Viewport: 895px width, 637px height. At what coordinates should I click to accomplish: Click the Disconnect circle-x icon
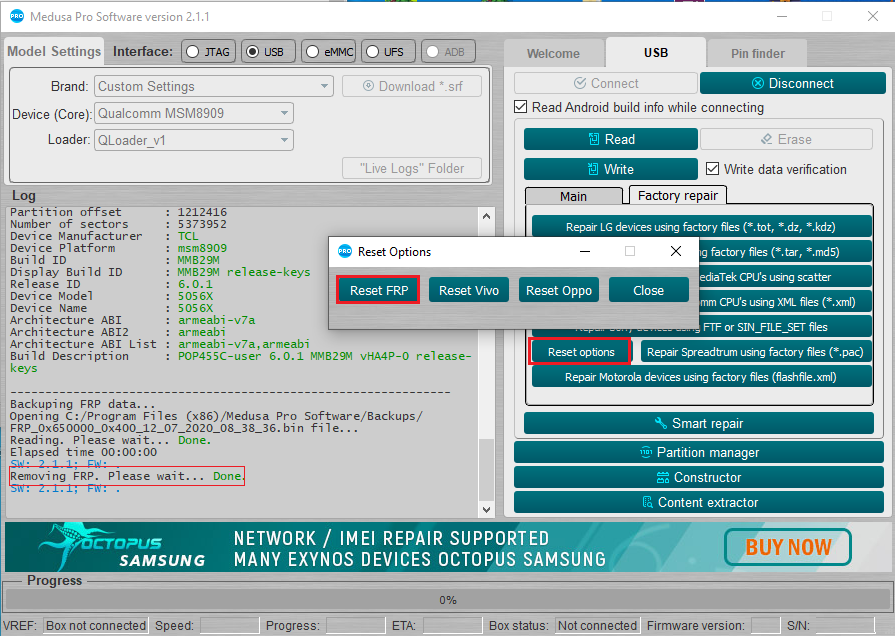point(757,83)
